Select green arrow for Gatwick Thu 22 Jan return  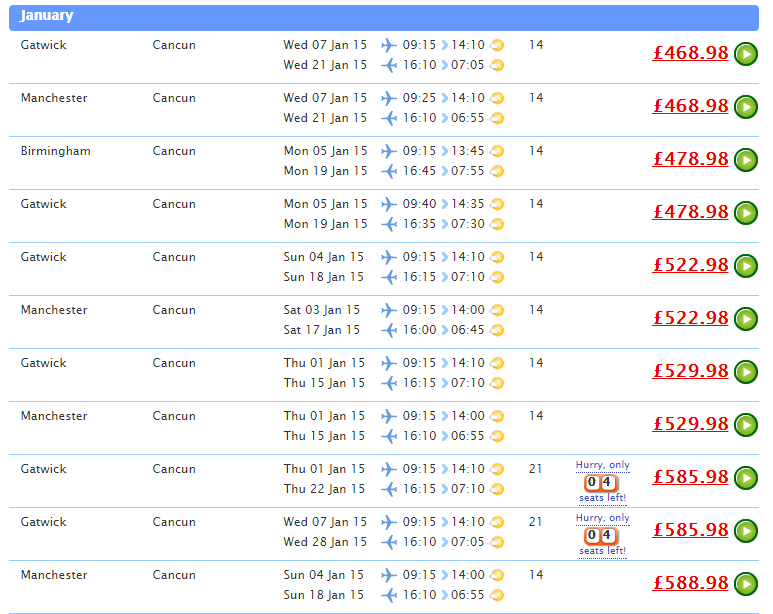coord(746,478)
